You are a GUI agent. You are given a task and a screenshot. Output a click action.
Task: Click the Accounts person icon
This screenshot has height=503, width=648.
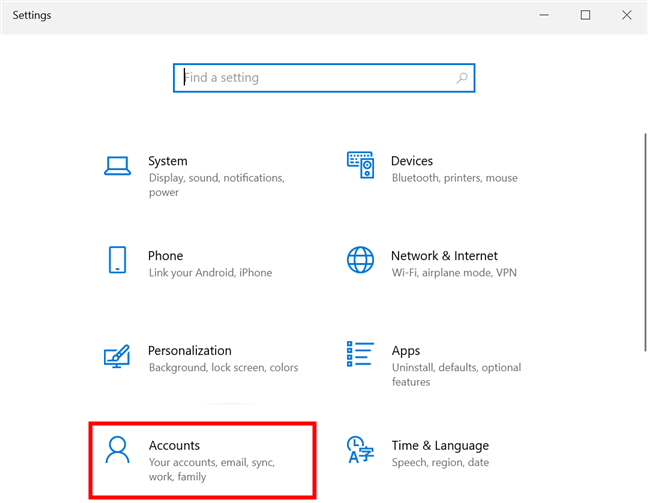pyautogui.click(x=117, y=450)
